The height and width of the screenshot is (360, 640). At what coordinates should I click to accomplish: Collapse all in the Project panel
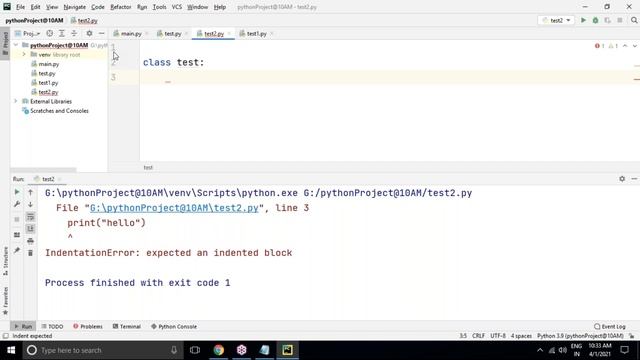pos(74,33)
